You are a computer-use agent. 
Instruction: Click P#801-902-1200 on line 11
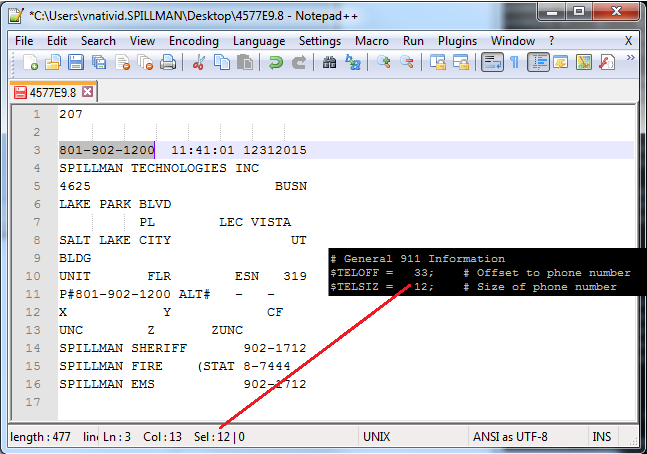[x=115, y=294]
